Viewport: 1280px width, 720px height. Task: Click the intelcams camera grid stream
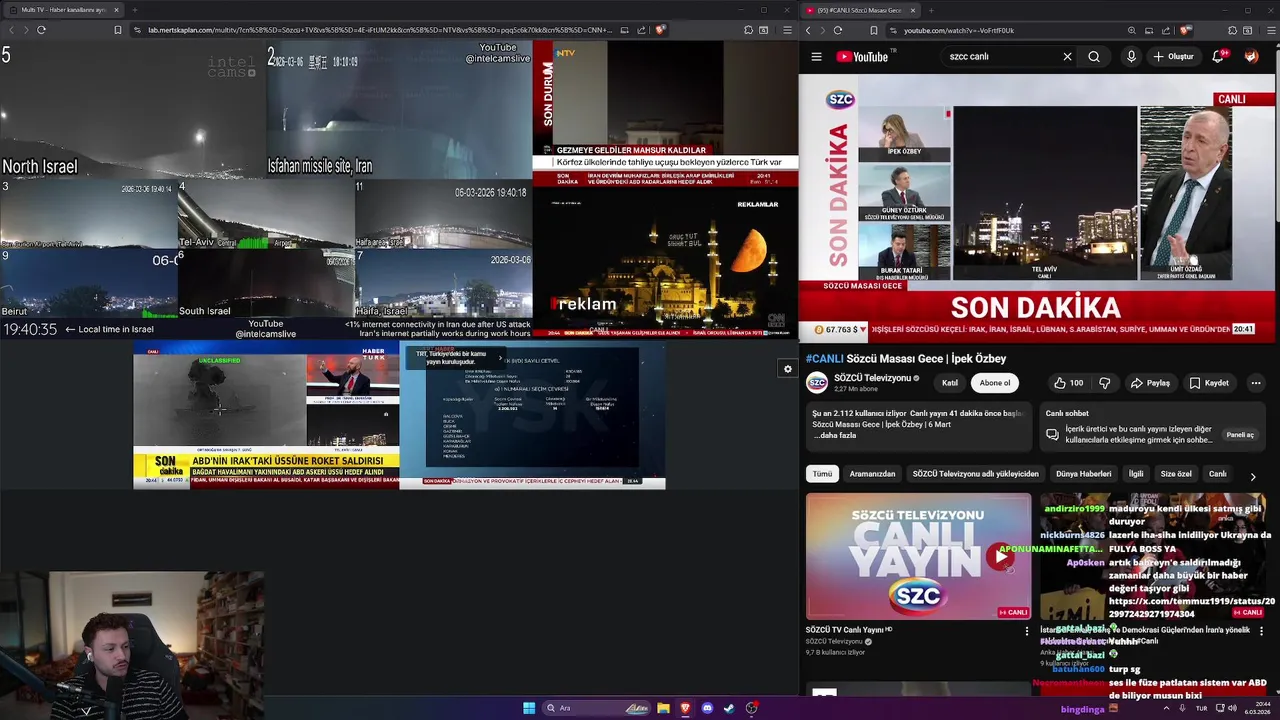coord(266,189)
